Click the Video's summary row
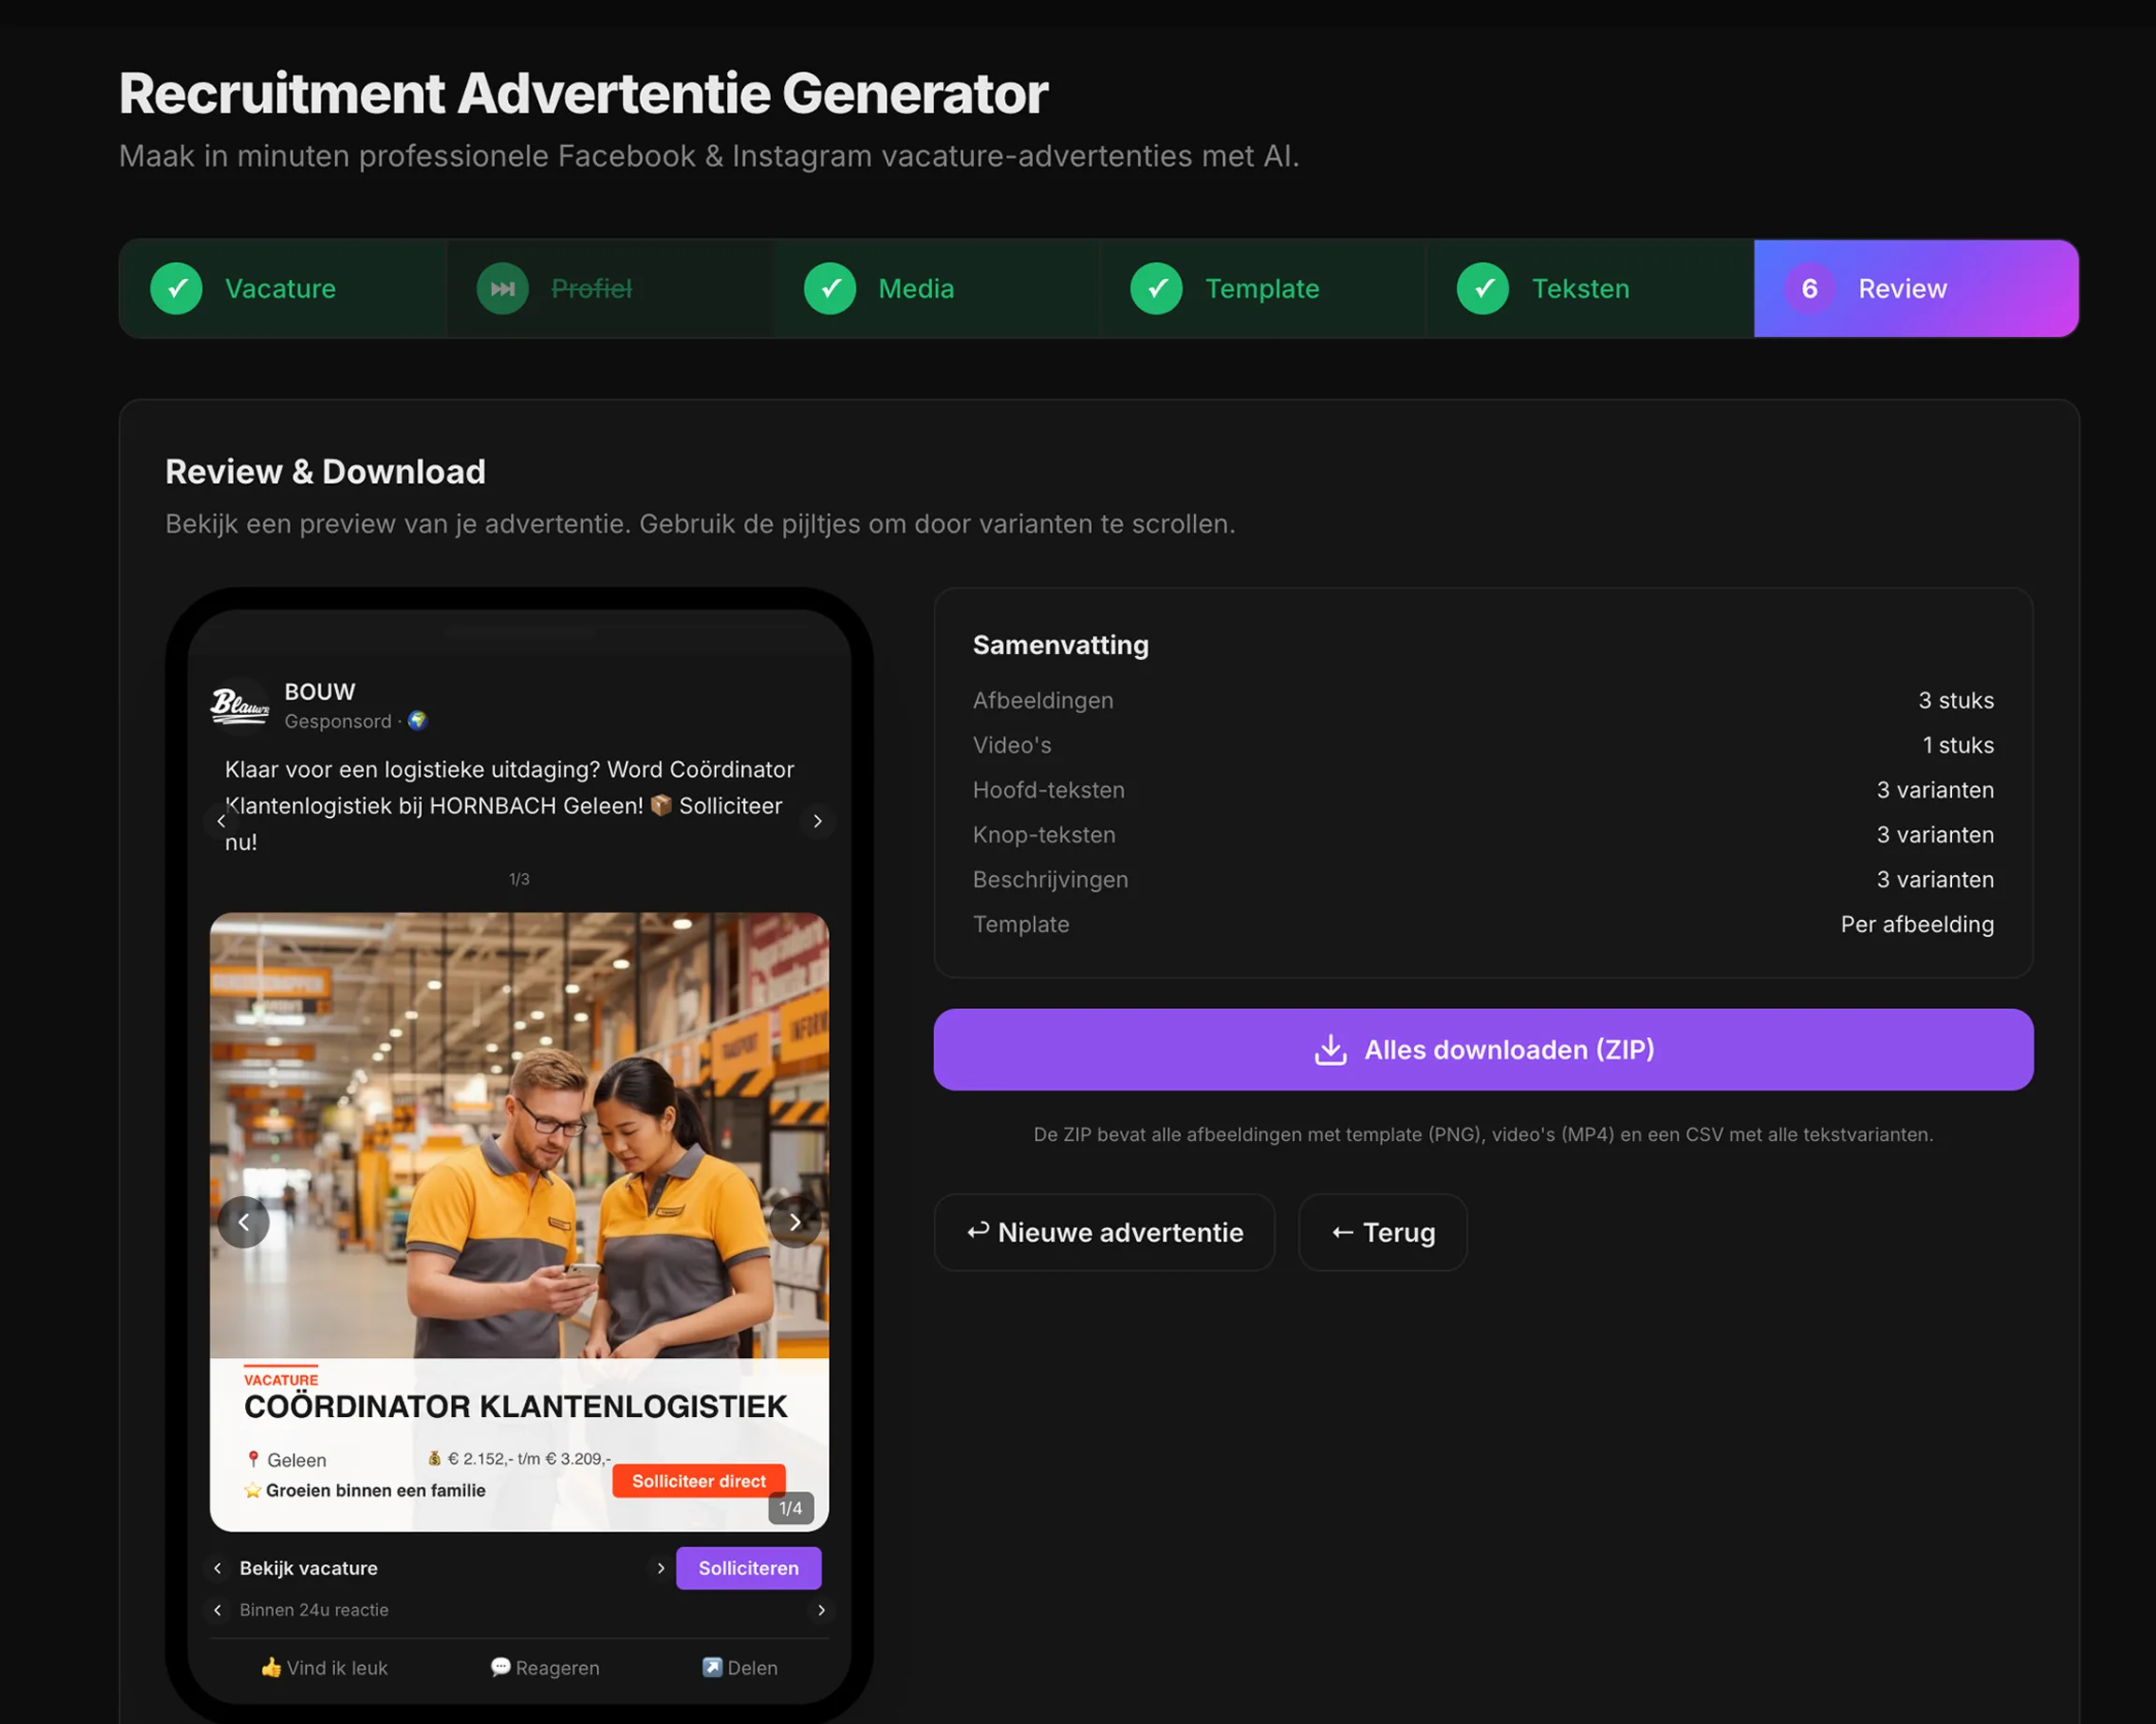2156x1724 pixels. [x=1483, y=745]
